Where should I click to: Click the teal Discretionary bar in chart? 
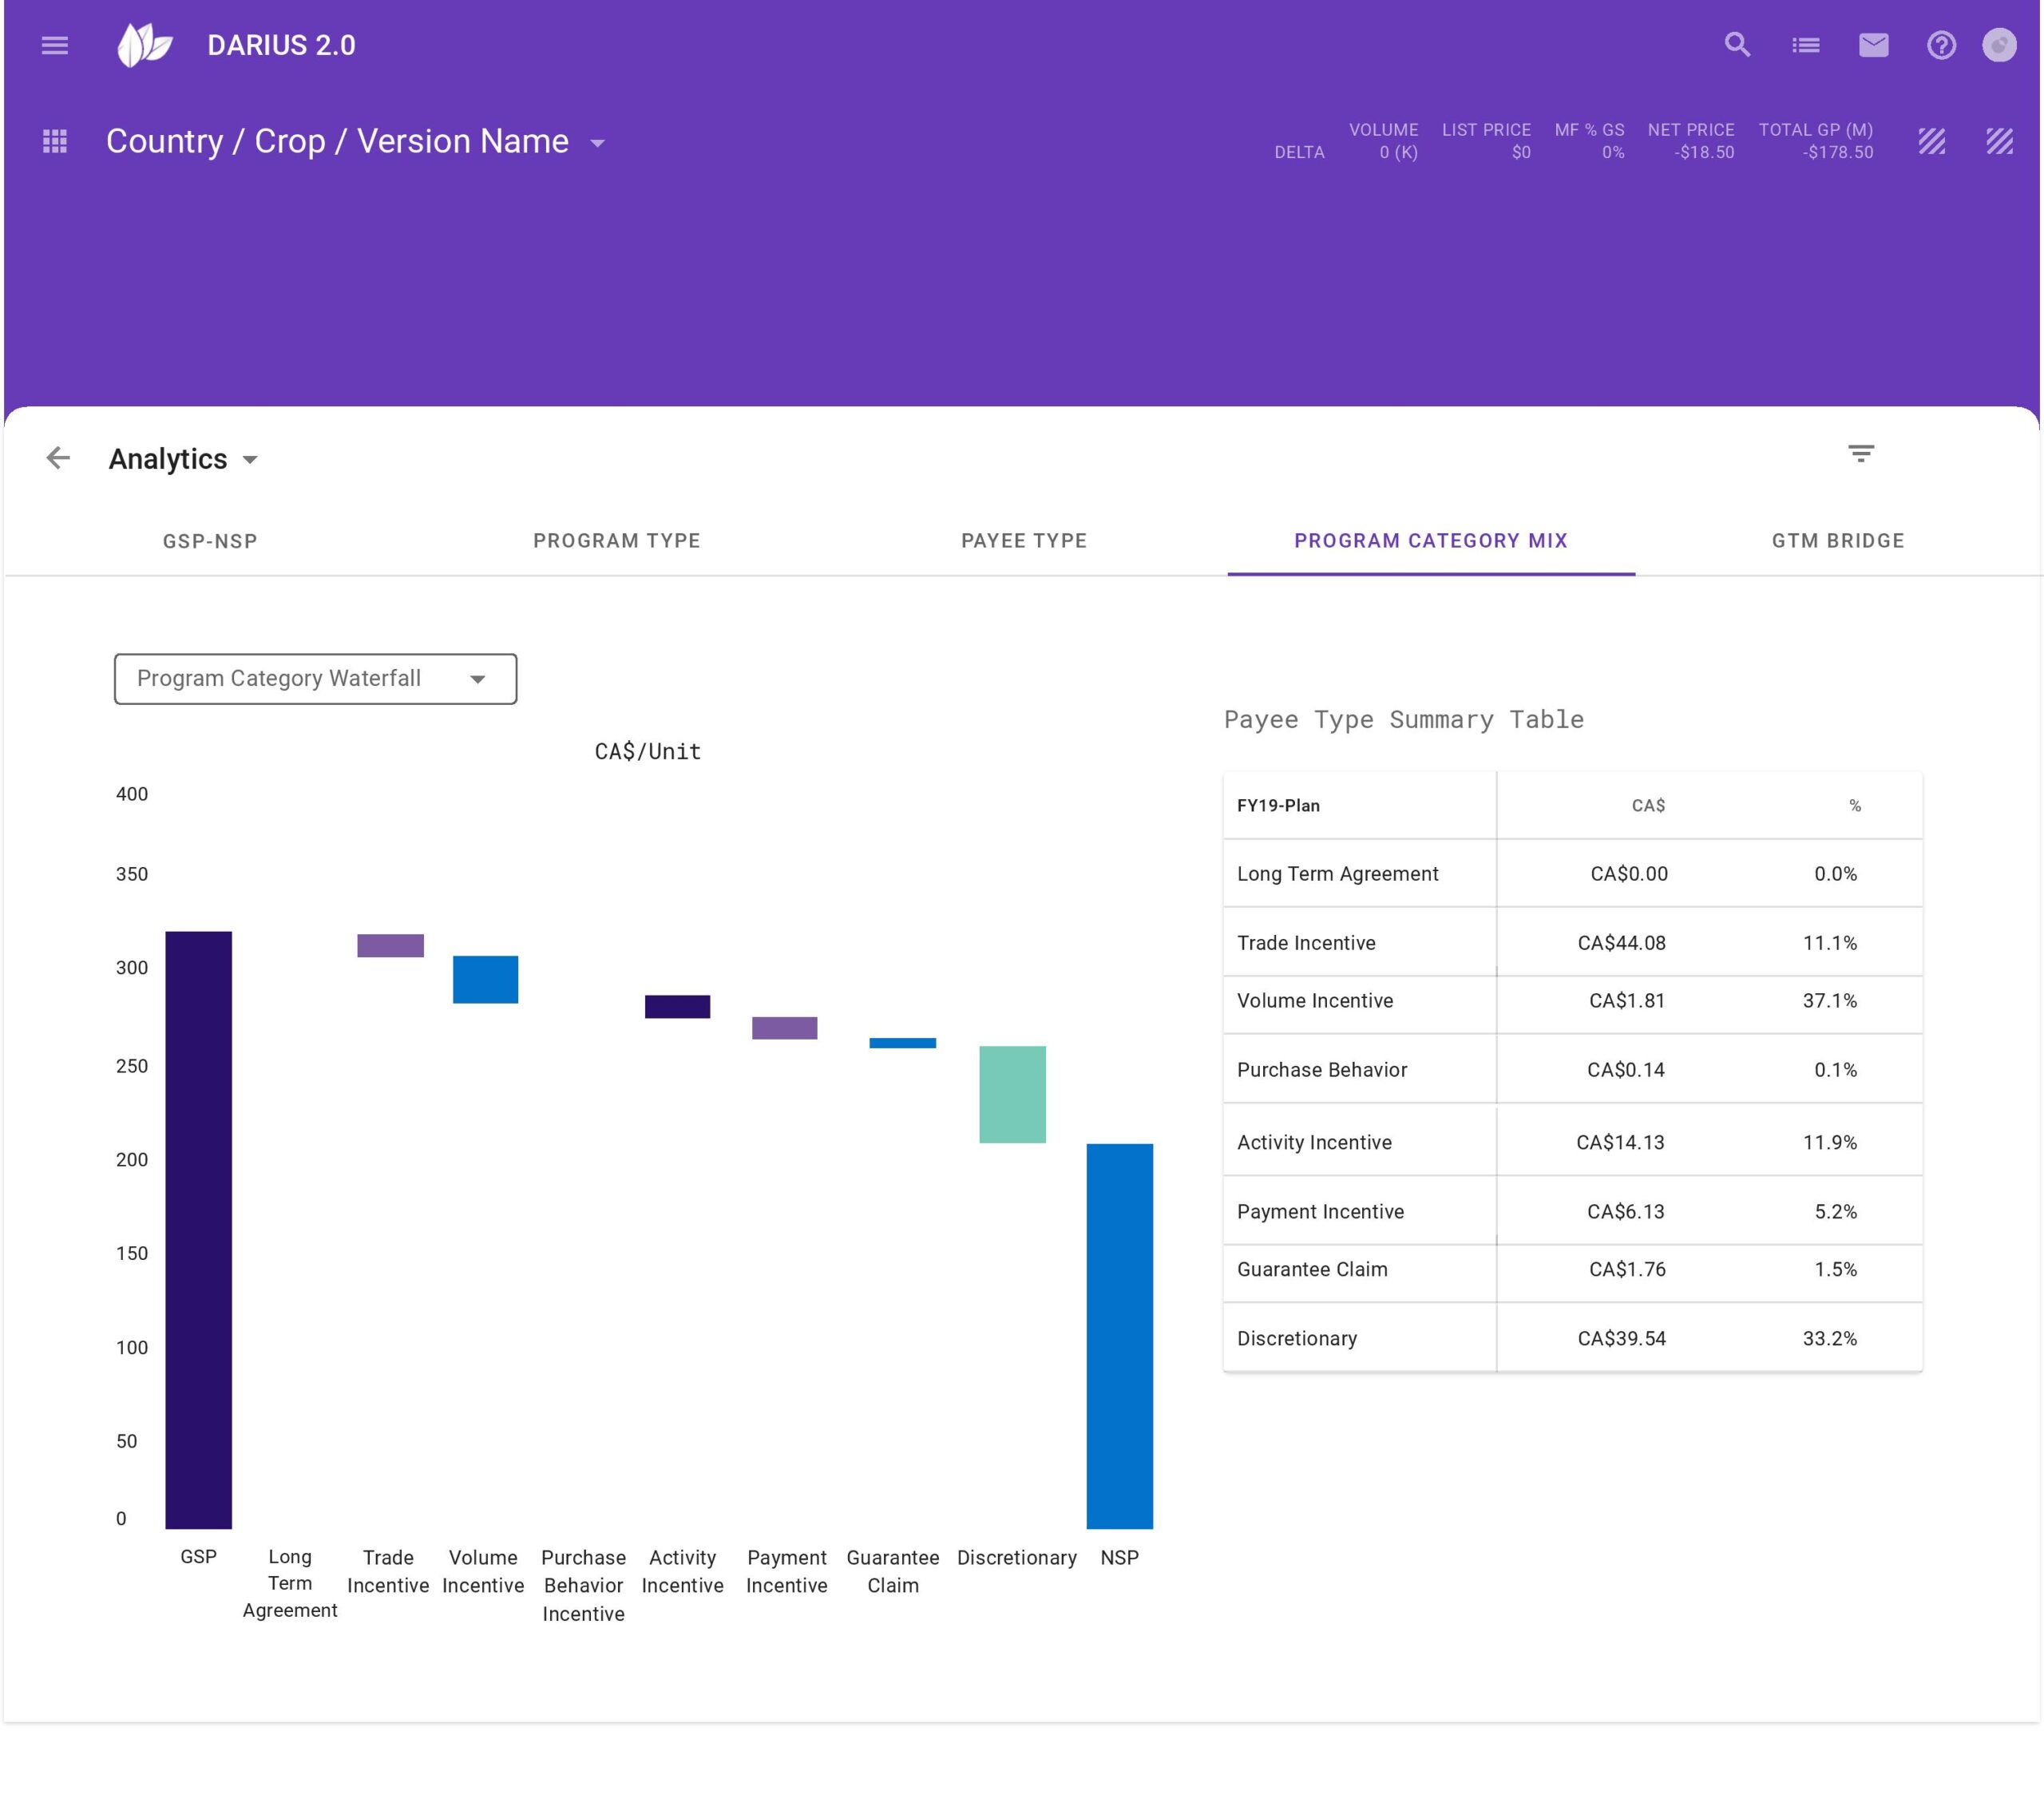[x=1012, y=1094]
